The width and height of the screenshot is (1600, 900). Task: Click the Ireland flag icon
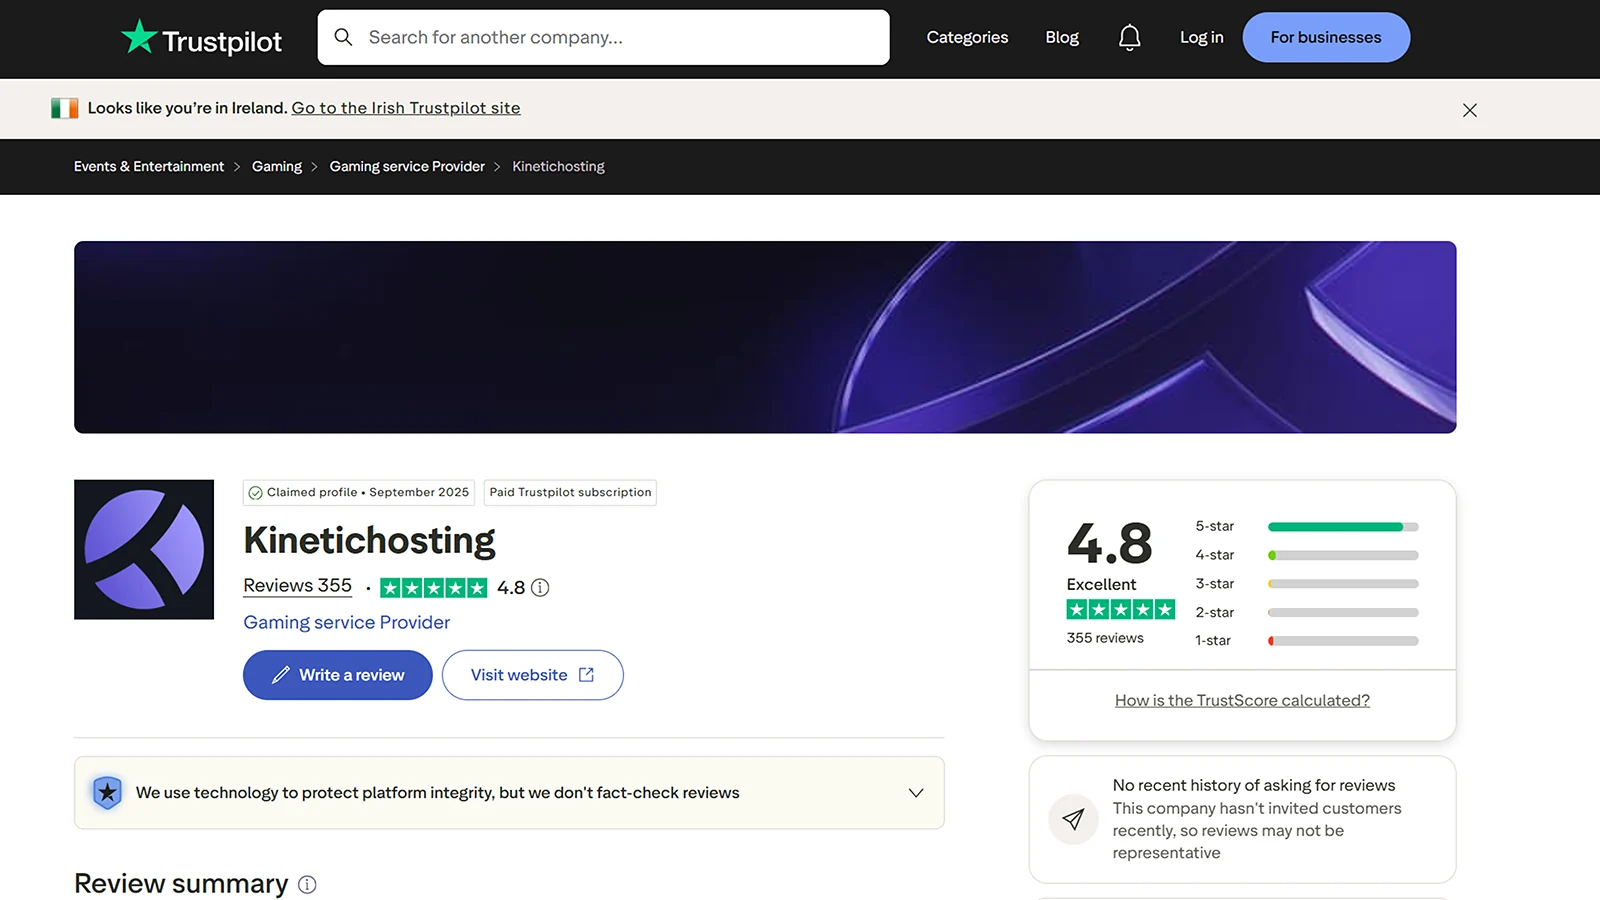pyautogui.click(x=65, y=108)
